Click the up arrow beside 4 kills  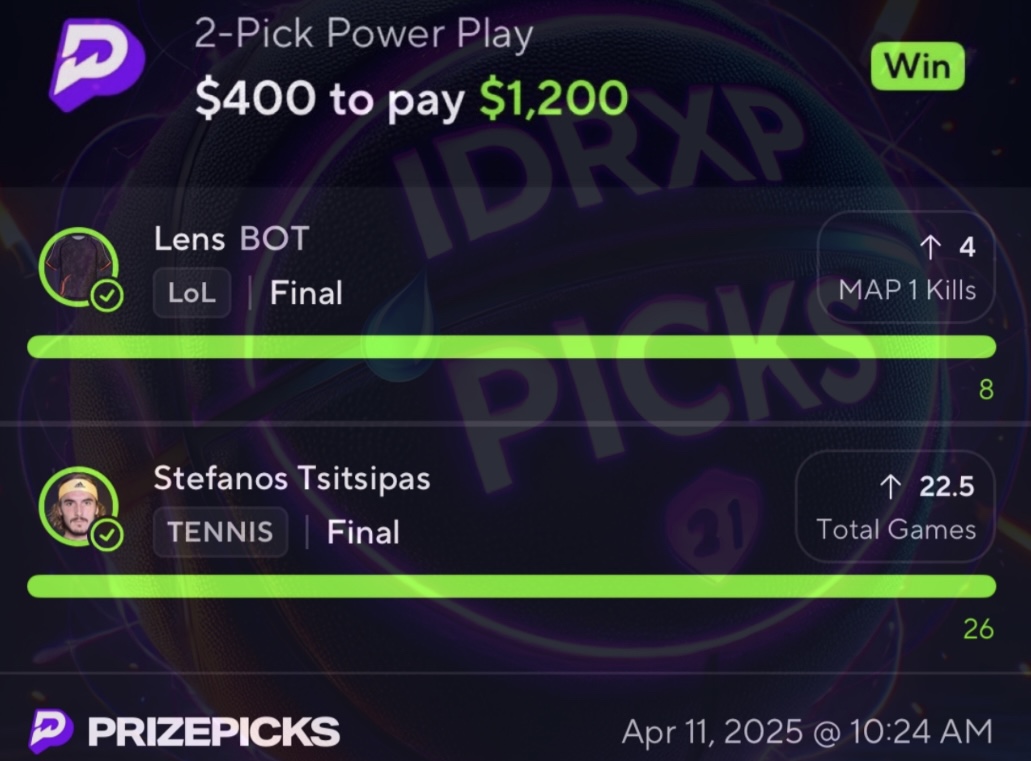tap(930, 247)
